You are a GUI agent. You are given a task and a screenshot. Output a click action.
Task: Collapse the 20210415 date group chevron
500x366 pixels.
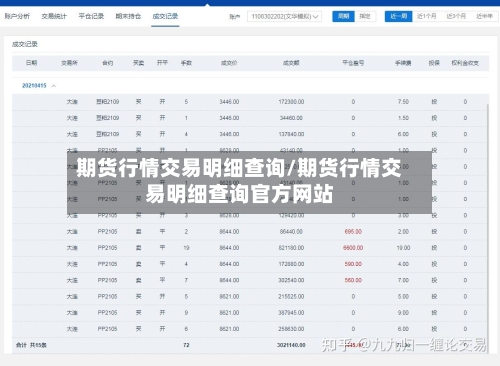click(54, 86)
